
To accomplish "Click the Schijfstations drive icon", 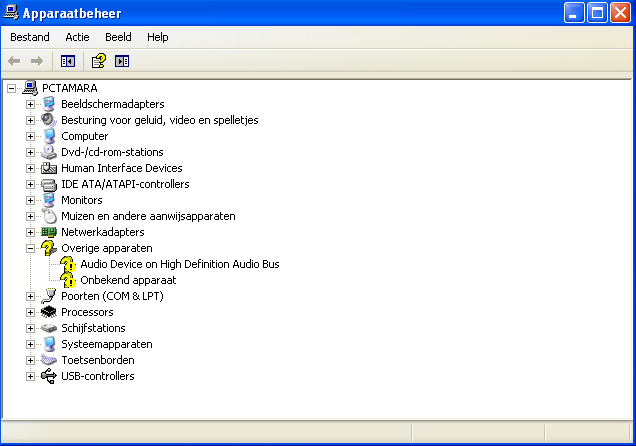I will point(49,328).
